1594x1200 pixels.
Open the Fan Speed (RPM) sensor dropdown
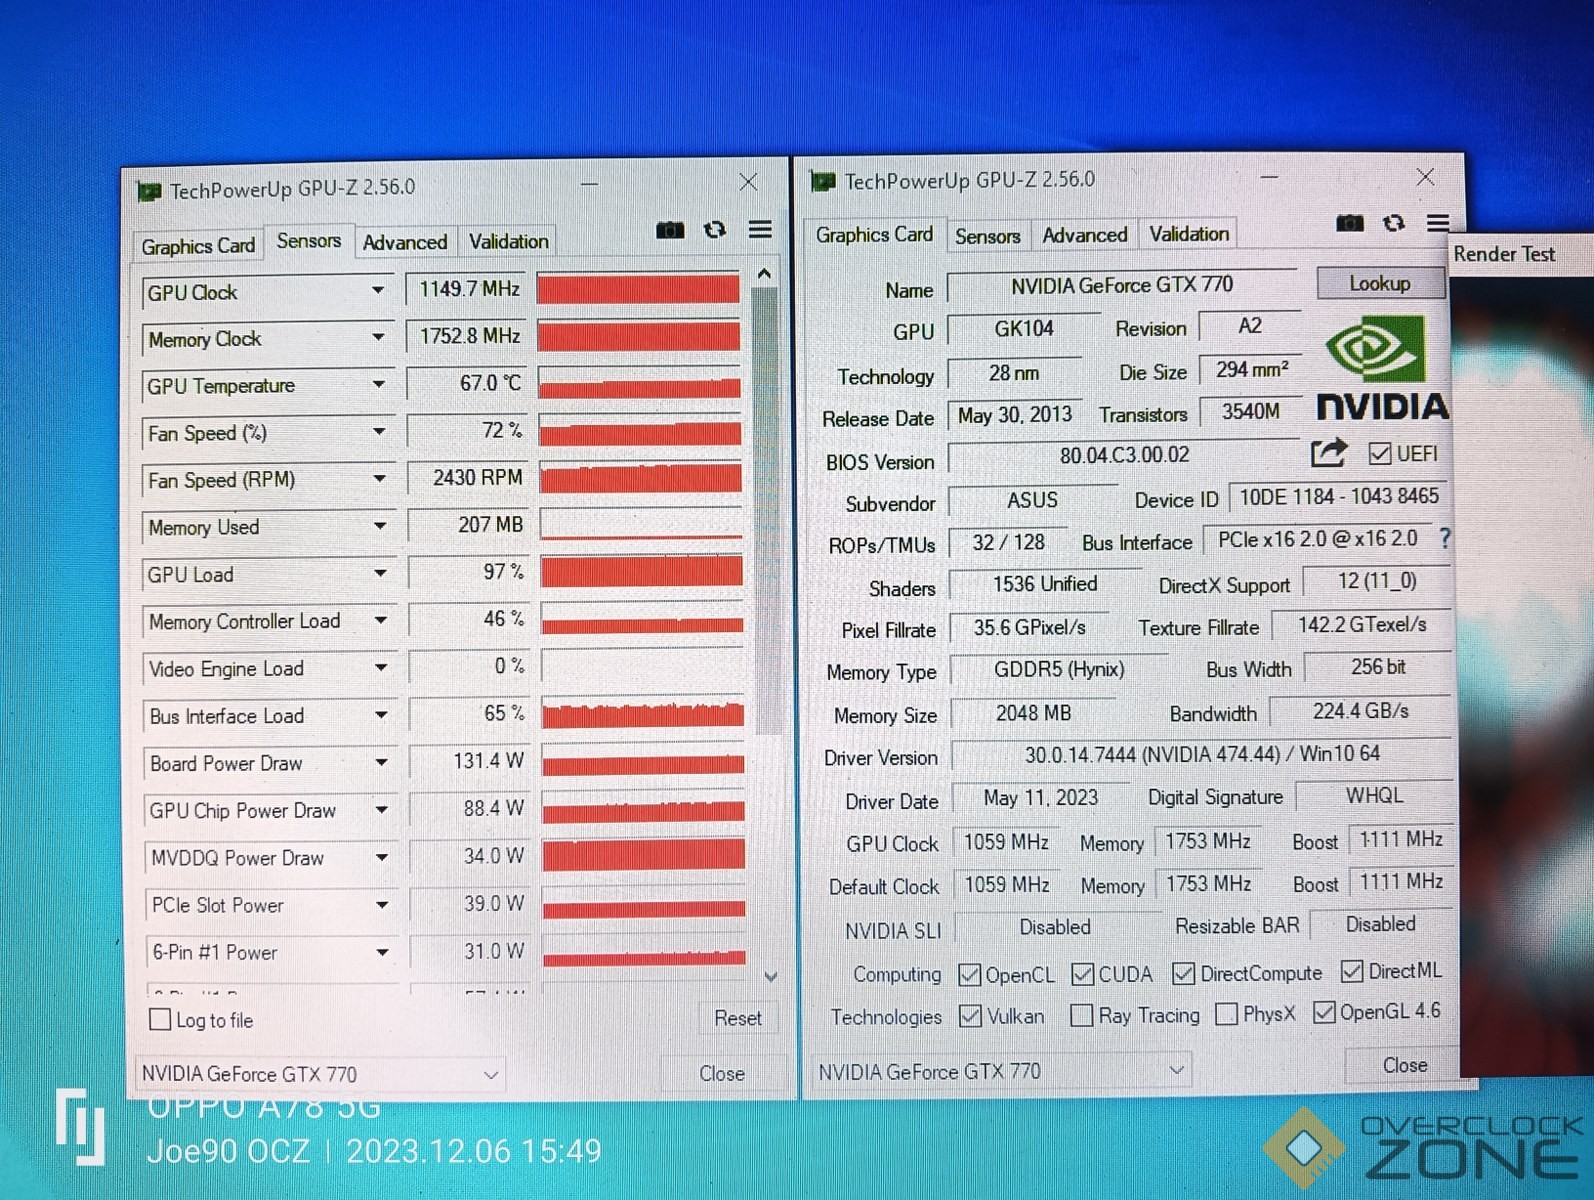(x=379, y=479)
